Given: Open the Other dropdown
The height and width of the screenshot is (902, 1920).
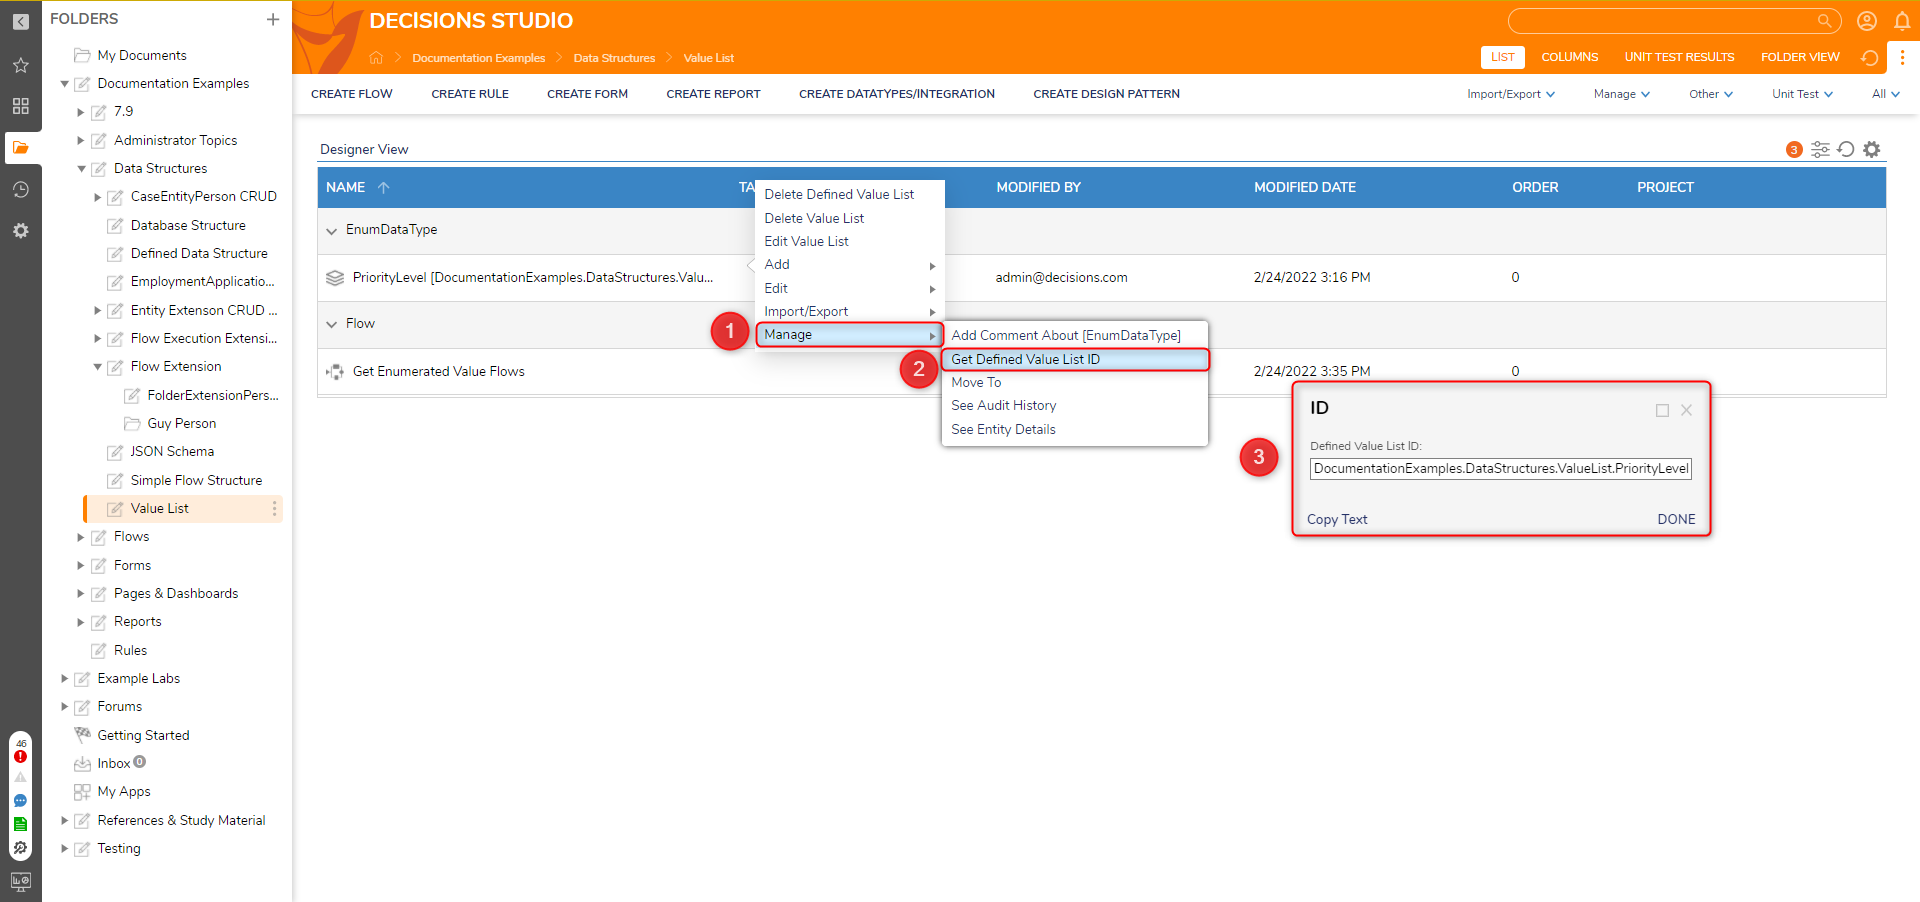Looking at the screenshot, I should 1711,94.
